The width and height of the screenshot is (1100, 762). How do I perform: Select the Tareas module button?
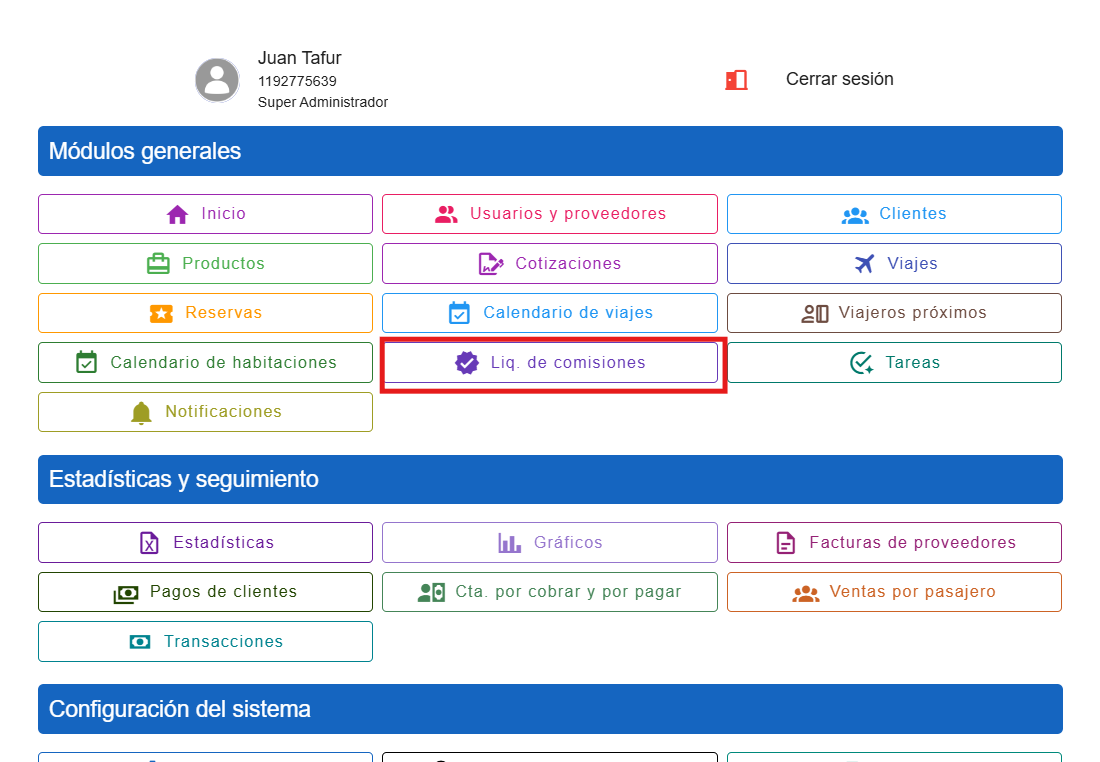(x=894, y=363)
